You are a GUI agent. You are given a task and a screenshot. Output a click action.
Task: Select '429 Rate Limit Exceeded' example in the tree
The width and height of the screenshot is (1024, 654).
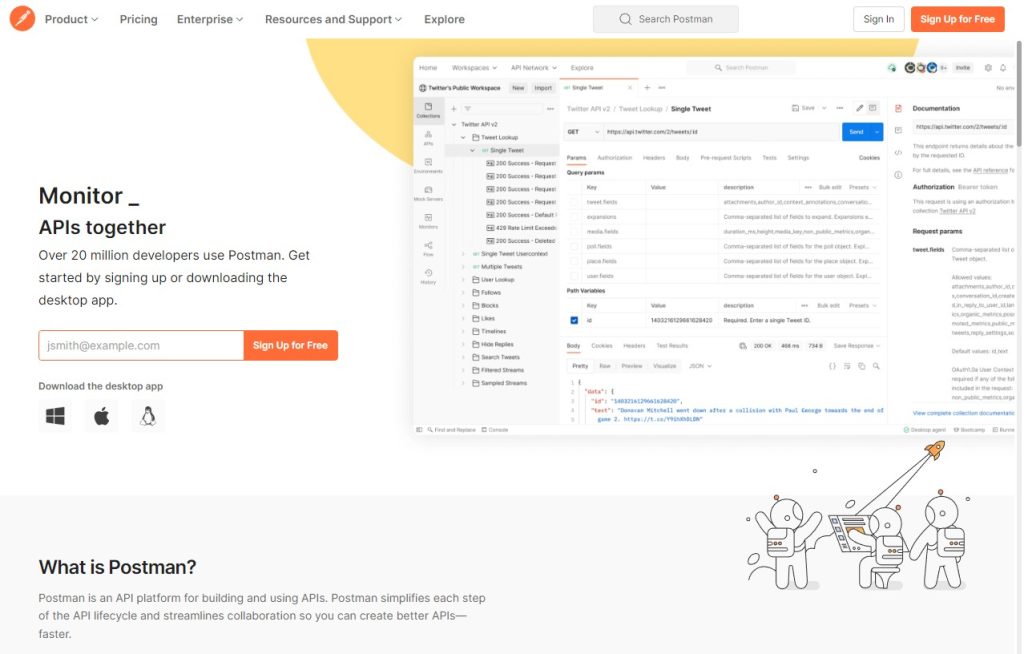521,228
